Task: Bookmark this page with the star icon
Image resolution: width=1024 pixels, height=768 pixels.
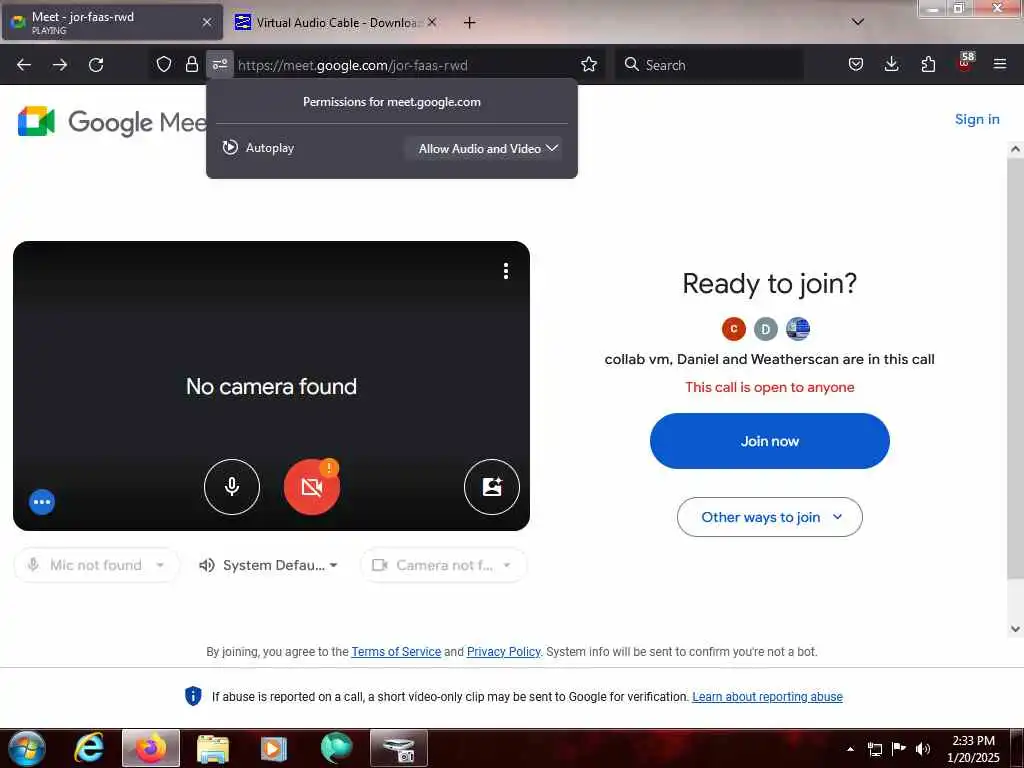Action: 589,64
